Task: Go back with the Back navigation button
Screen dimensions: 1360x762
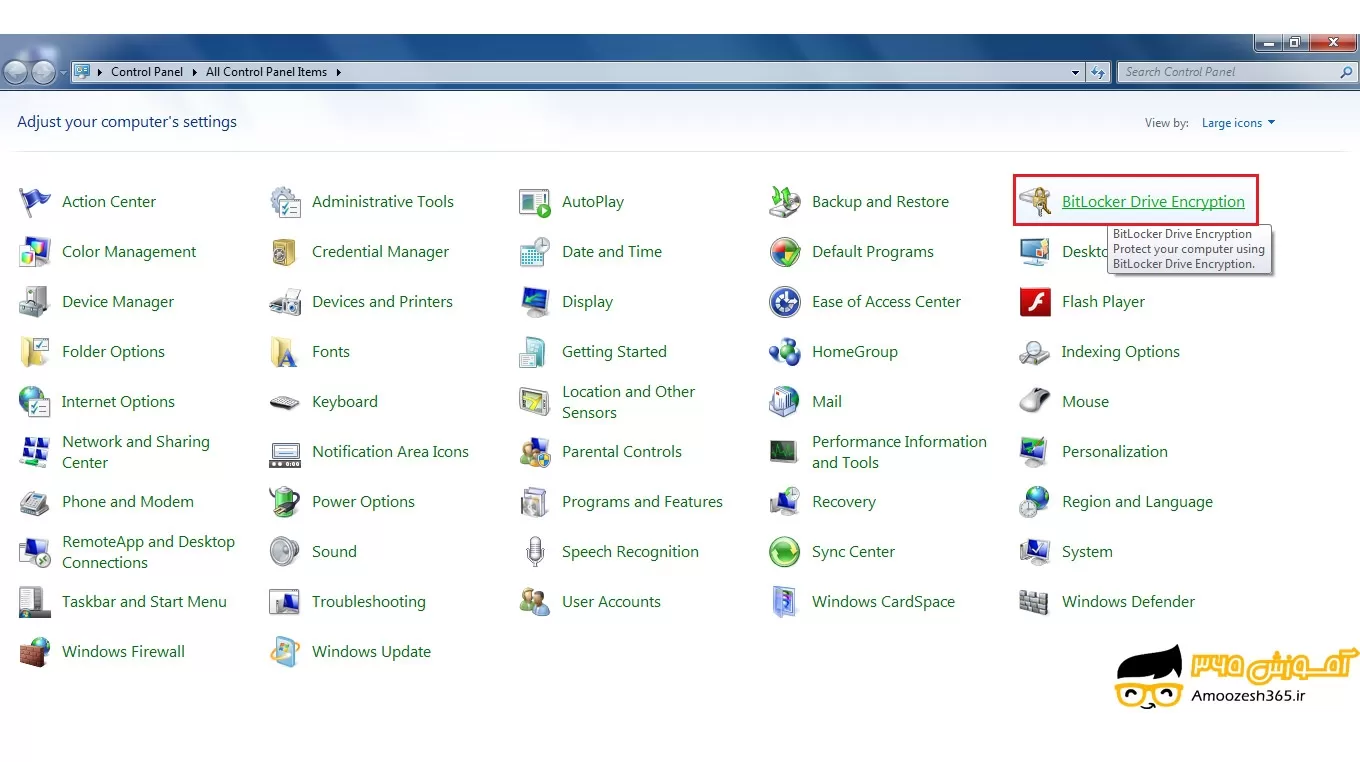Action: click(x=16, y=72)
